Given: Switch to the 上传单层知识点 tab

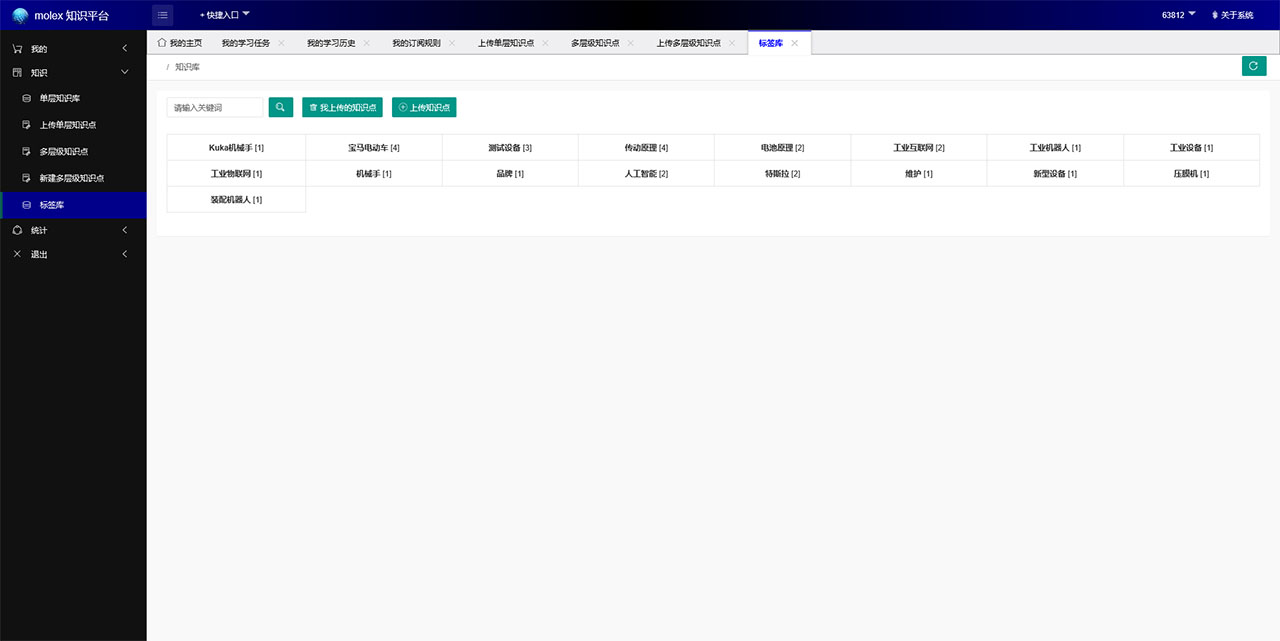Looking at the screenshot, I should click(x=505, y=43).
